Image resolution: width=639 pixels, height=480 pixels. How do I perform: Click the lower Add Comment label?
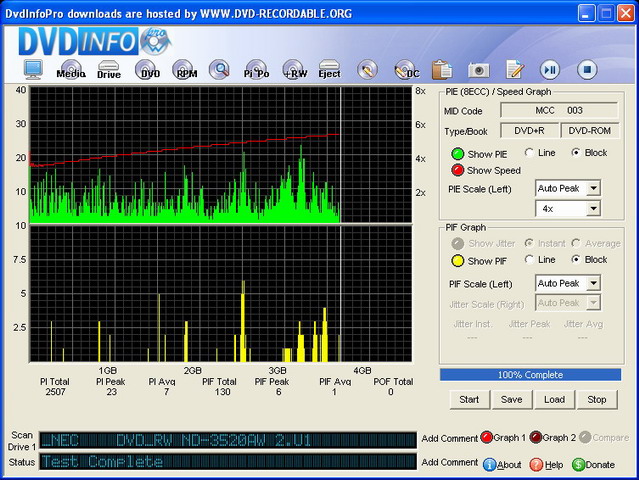tap(450, 462)
